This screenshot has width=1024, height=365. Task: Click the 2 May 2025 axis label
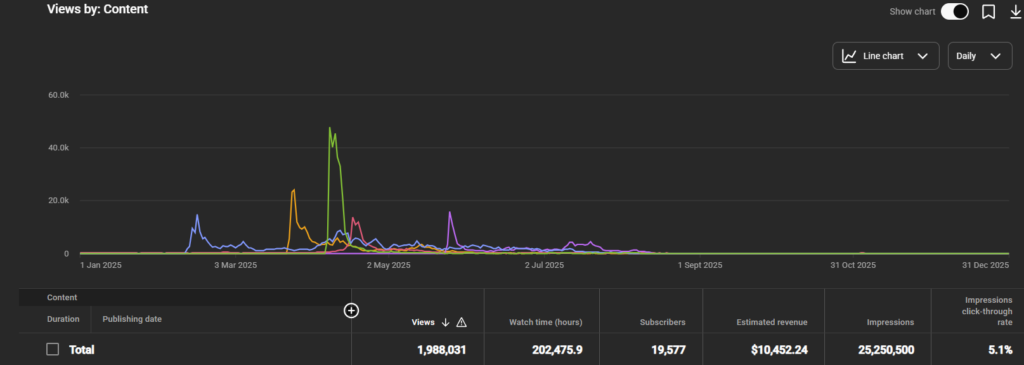(x=388, y=265)
